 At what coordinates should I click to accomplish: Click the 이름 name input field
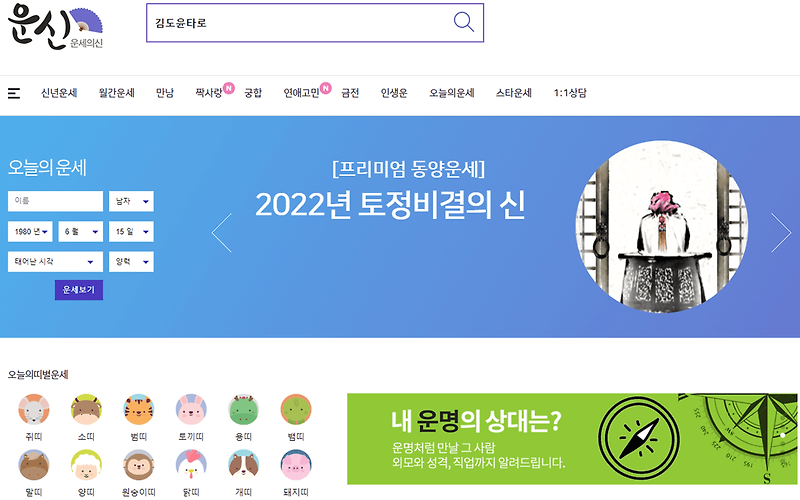[x=55, y=201]
